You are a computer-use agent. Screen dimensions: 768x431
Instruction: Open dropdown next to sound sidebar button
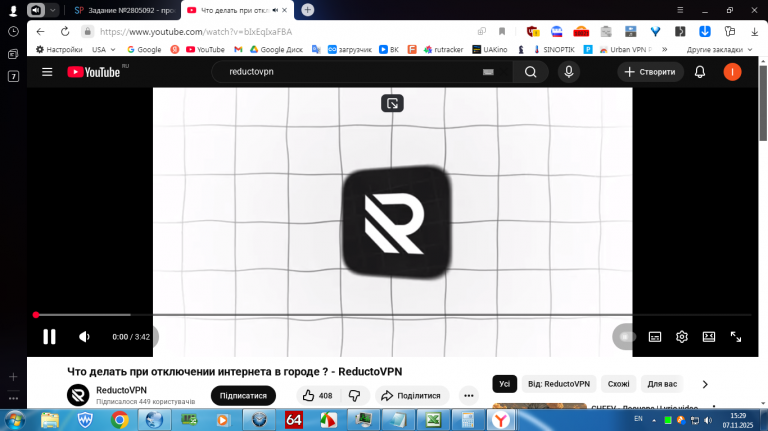tap(52, 10)
